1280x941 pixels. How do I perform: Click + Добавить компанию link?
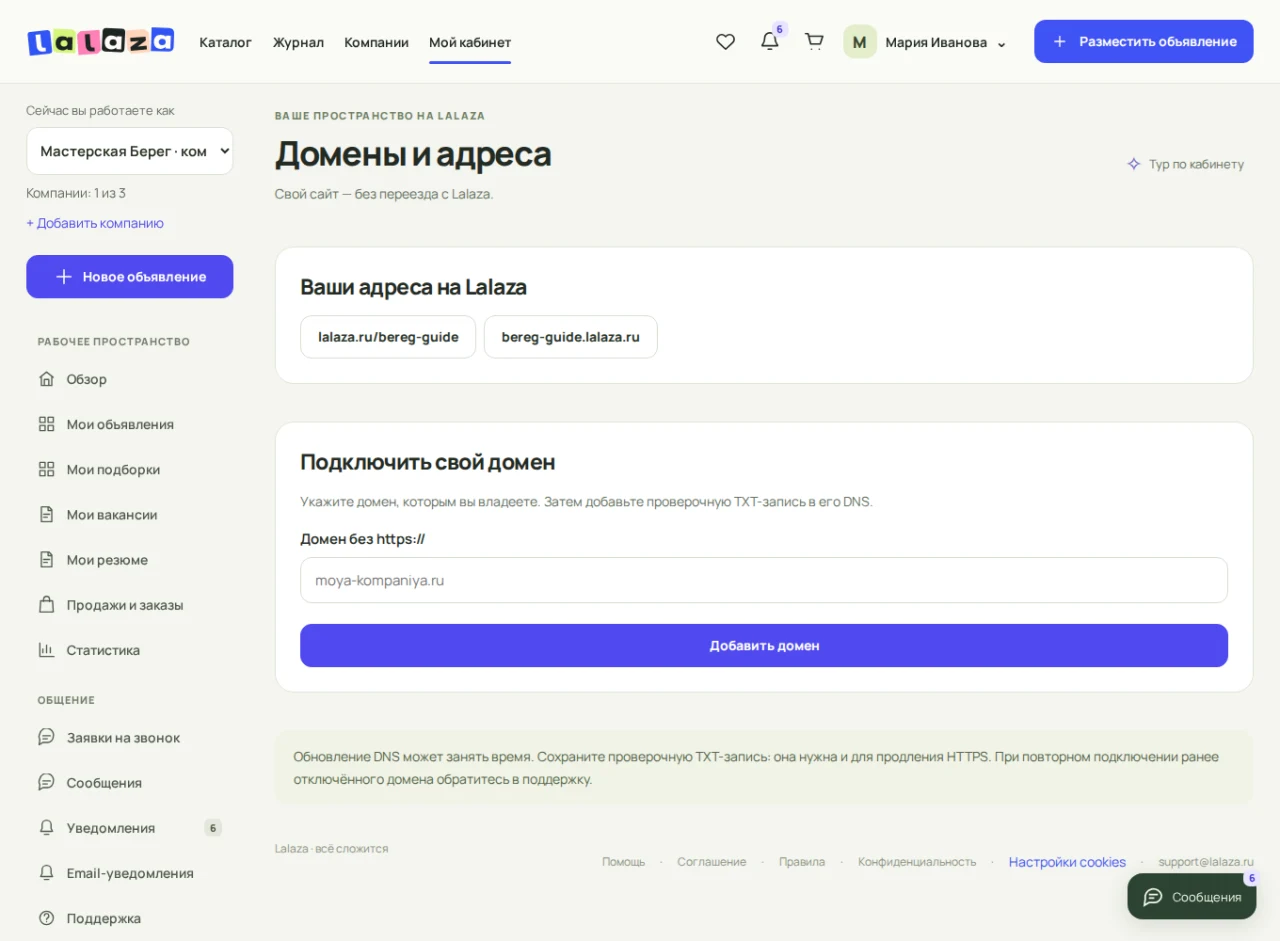coord(95,223)
